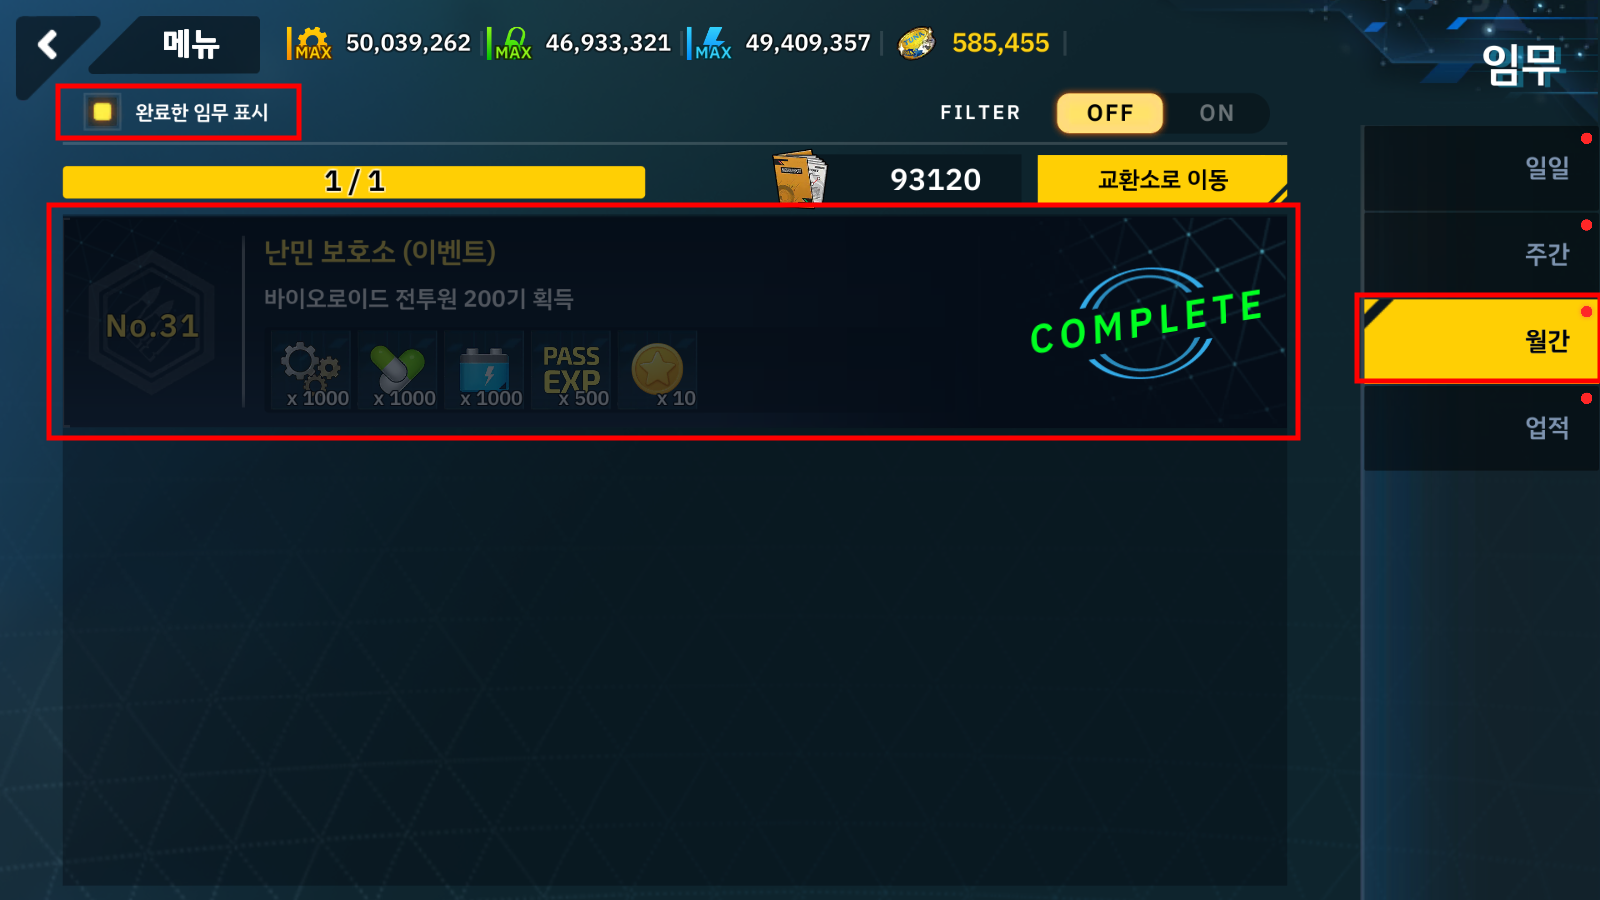This screenshot has height=900, width=1600.
Task: Select the gold star medal reward
Action: click(x=657, y=370)
